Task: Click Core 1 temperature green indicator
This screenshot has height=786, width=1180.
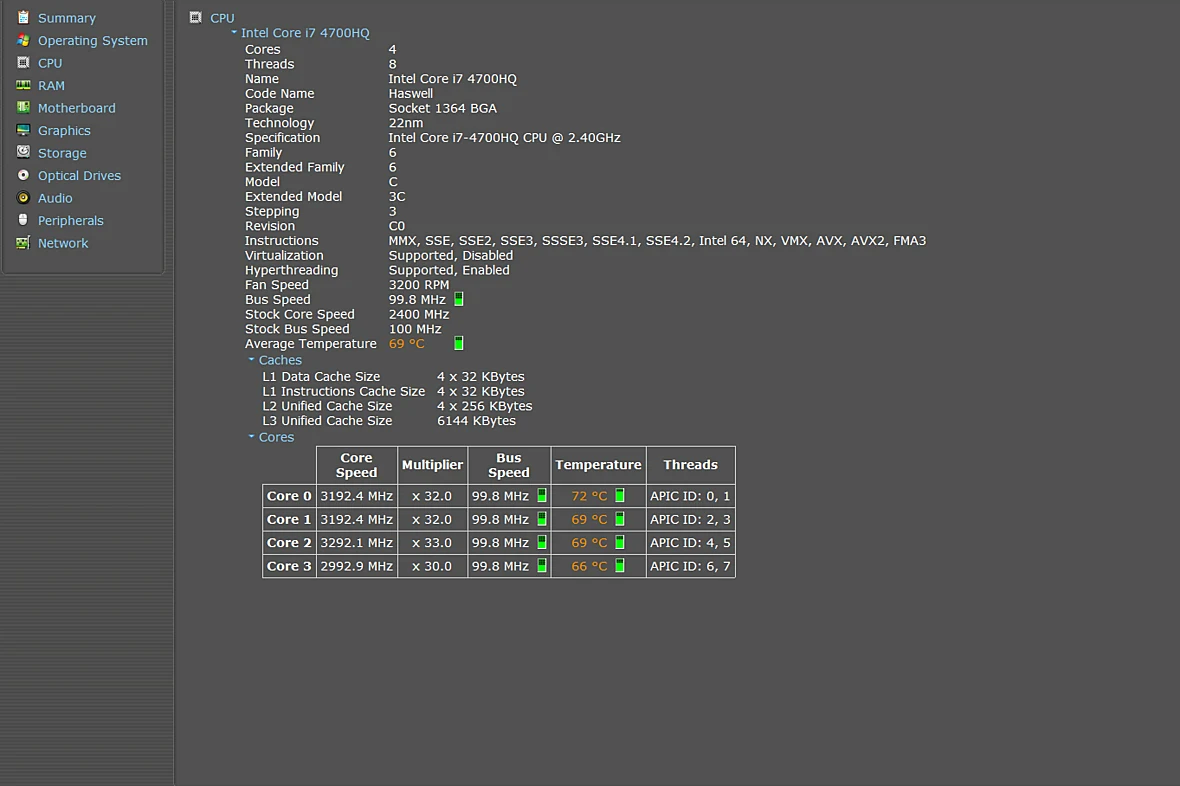Action: pos(620,519)
